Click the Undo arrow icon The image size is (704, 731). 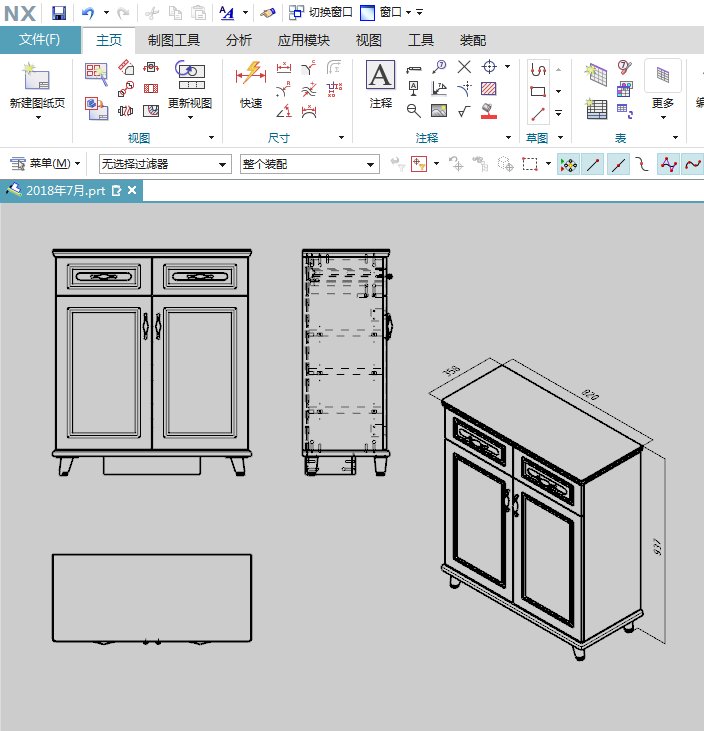click(x=88, y=13)
